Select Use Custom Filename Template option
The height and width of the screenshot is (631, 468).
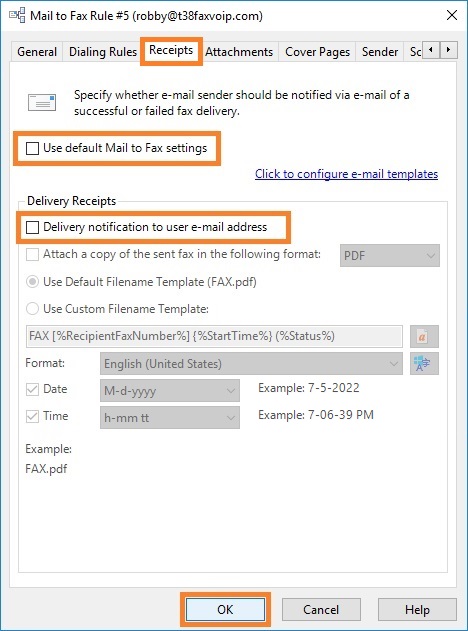point(32,309)
